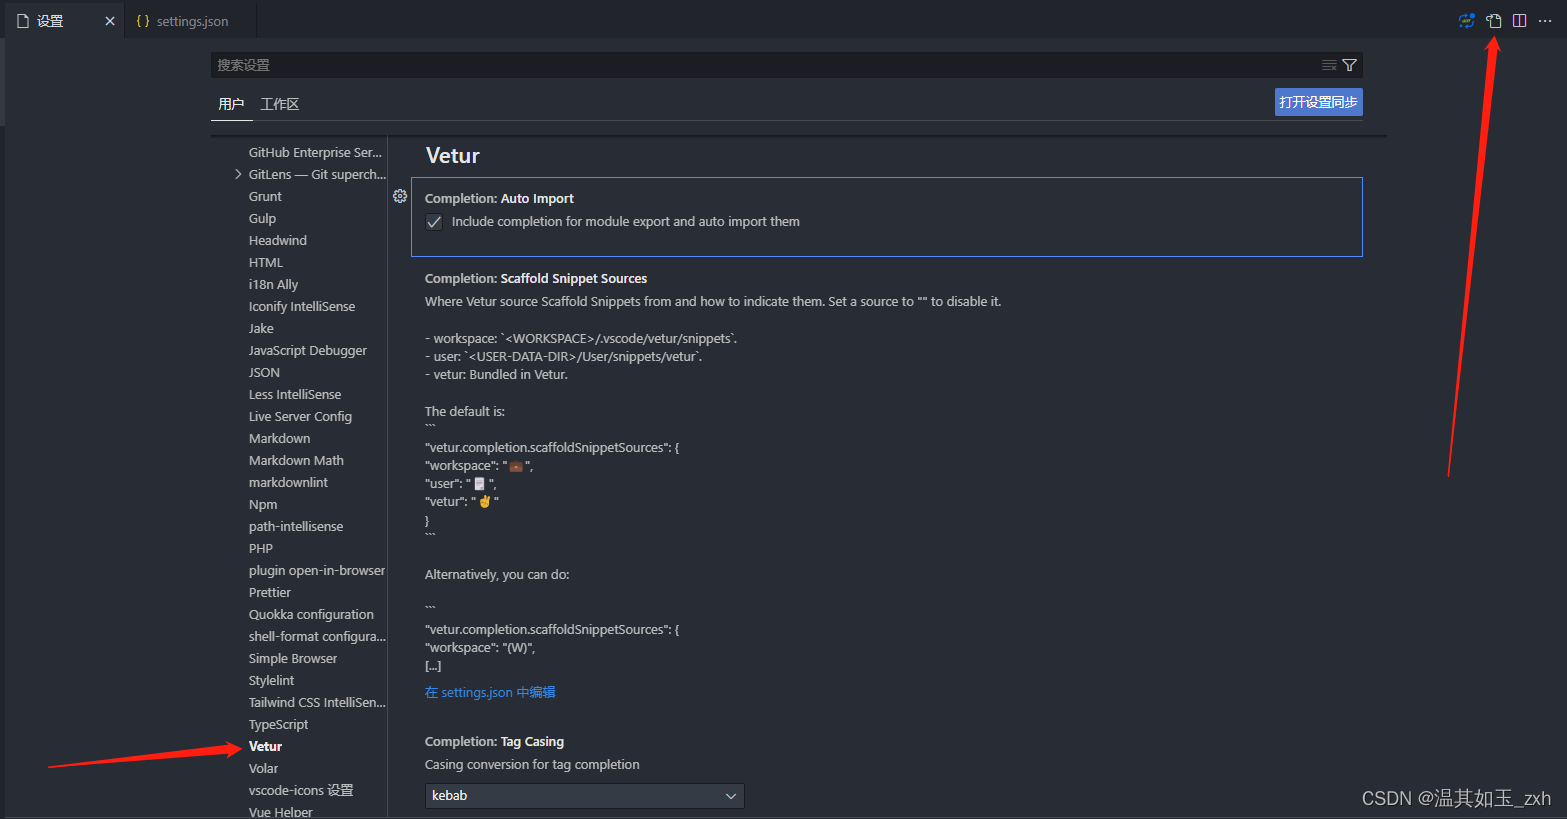This screenshot has height=819, width=1567.
Task: Select Stylelint in the settings tree
Action: pos(271,680)
